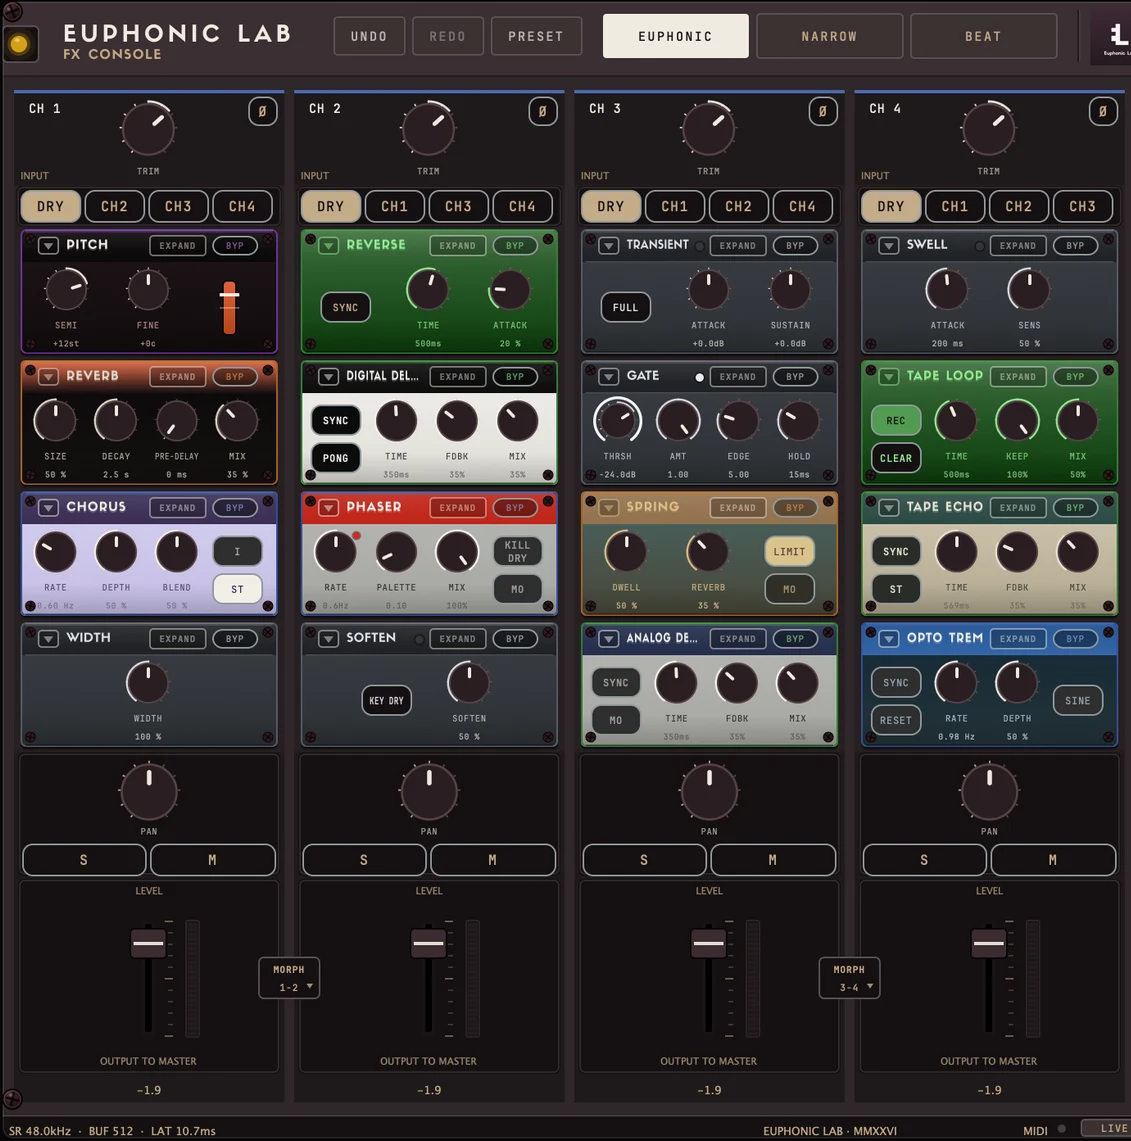Click the FULL mode selector on Transient

pos(625,307)
